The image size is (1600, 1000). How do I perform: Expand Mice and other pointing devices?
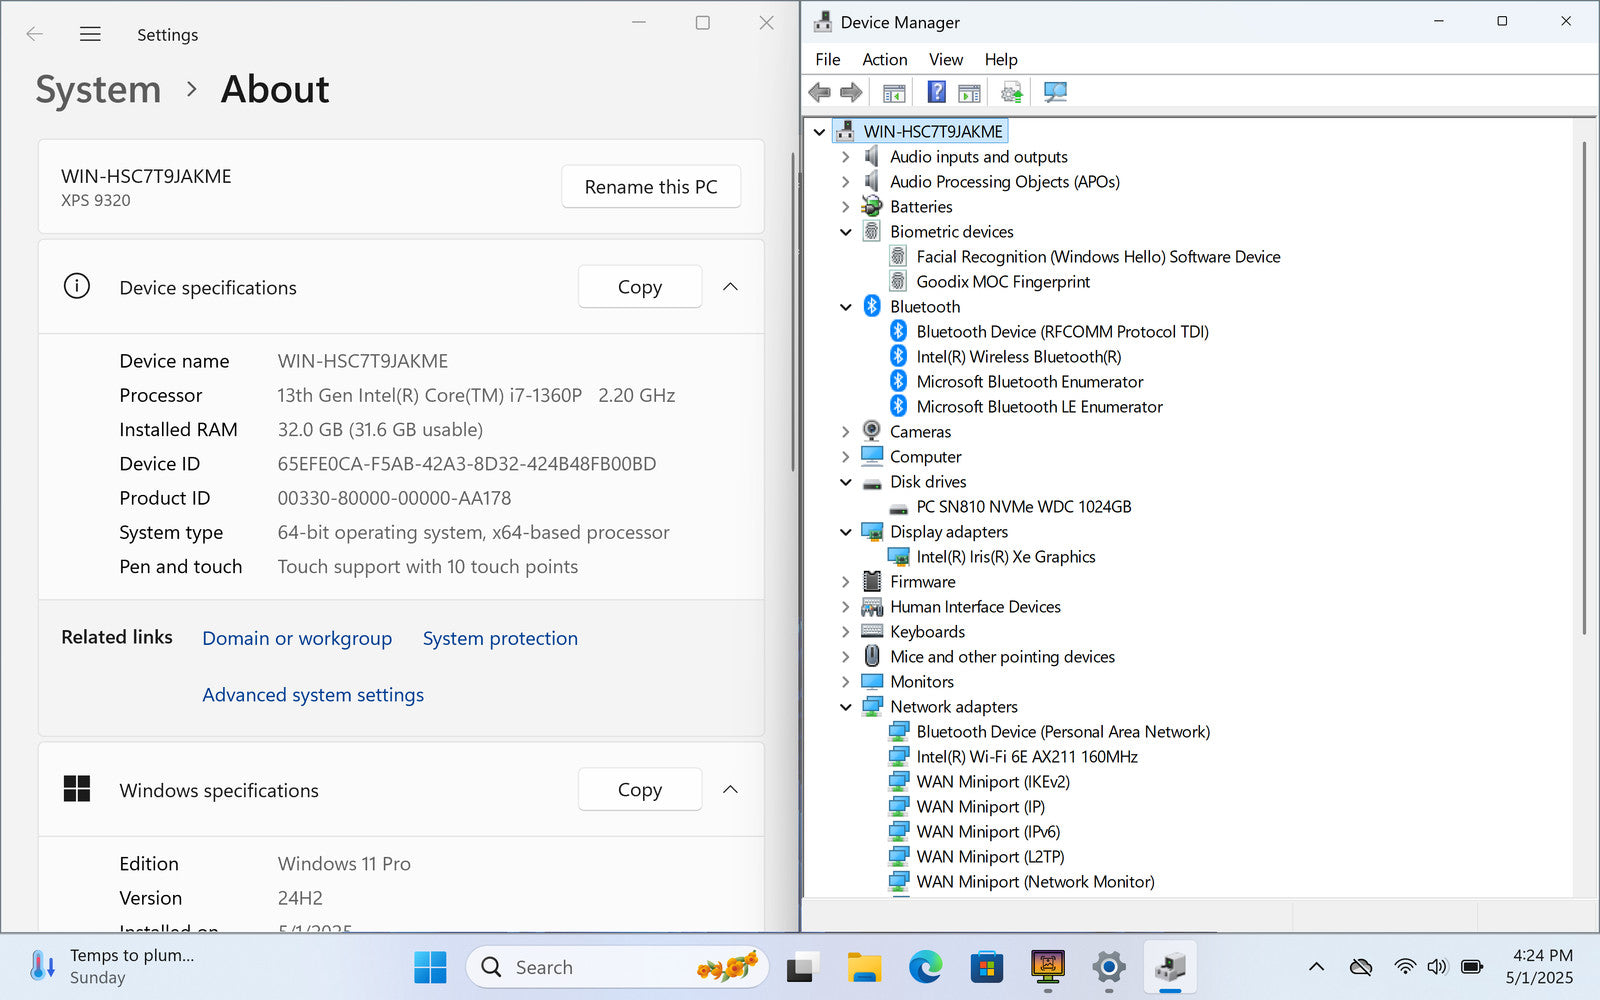coord(846,657)
